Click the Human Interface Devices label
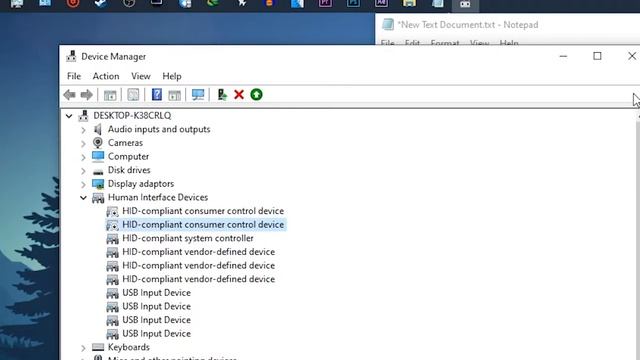This screenshot has height=360, width=640. (x=158, y=198)
